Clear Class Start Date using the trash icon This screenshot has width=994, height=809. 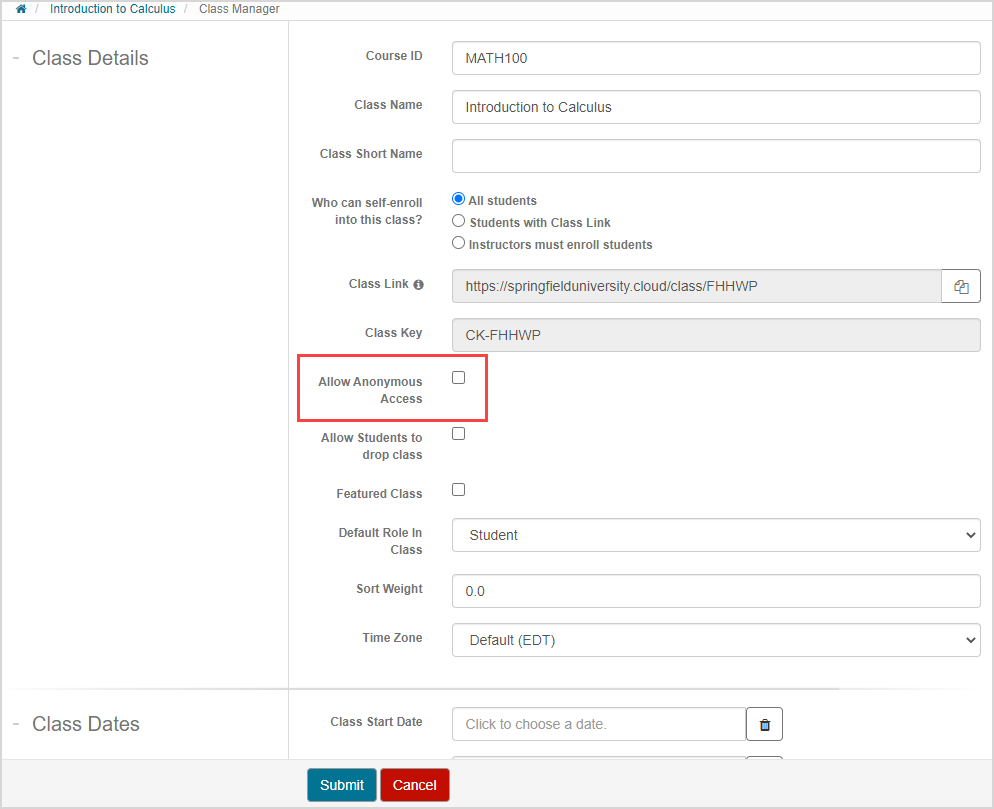[764, 723]
